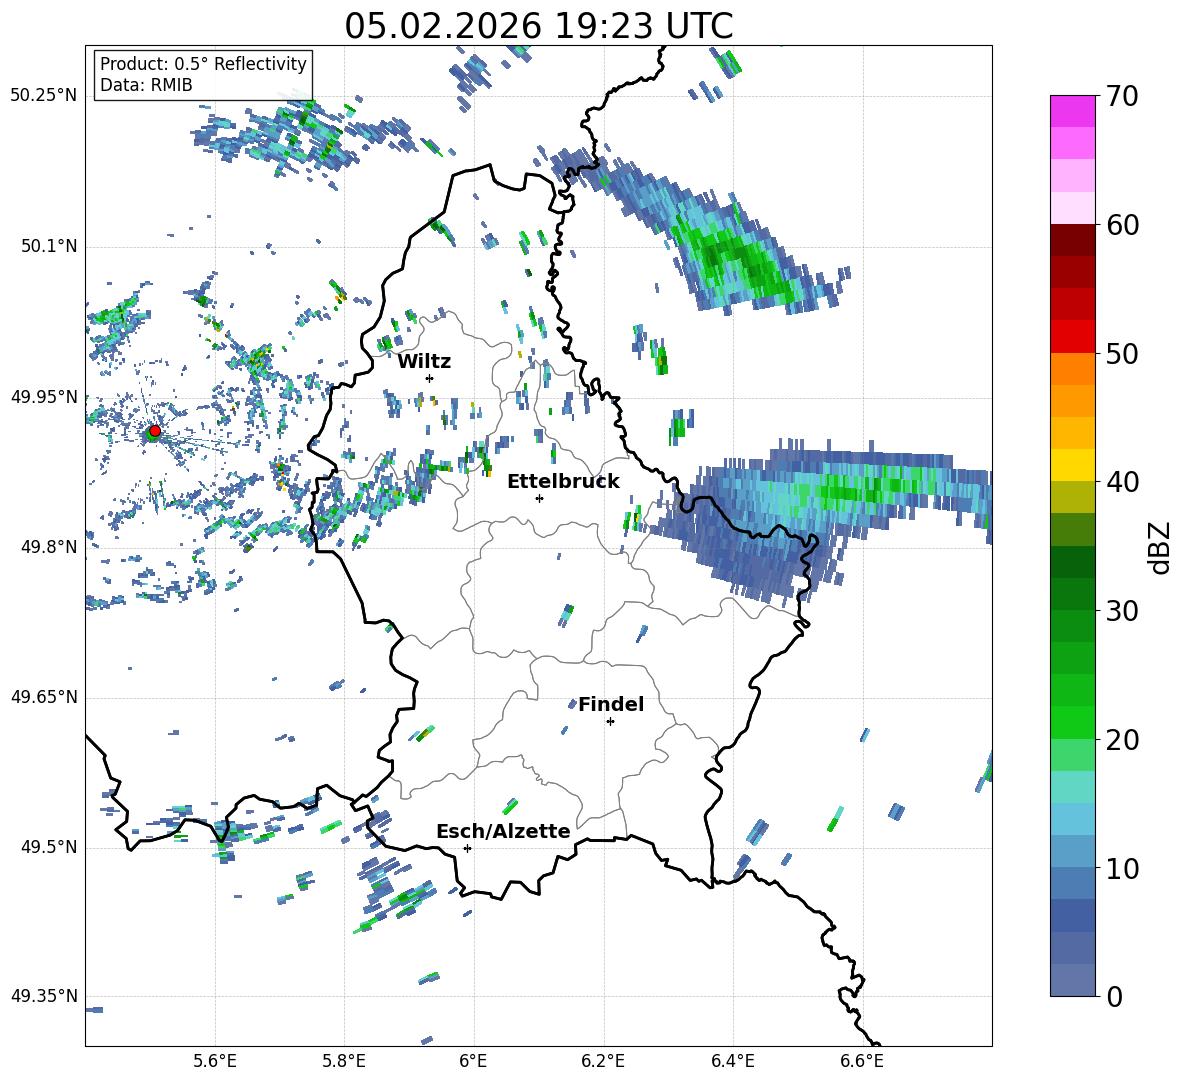The width and height of the screenshot is (1184, 1081).
Task: Click the 5.6°E longitude label
Action: [x=215, y=1061]
